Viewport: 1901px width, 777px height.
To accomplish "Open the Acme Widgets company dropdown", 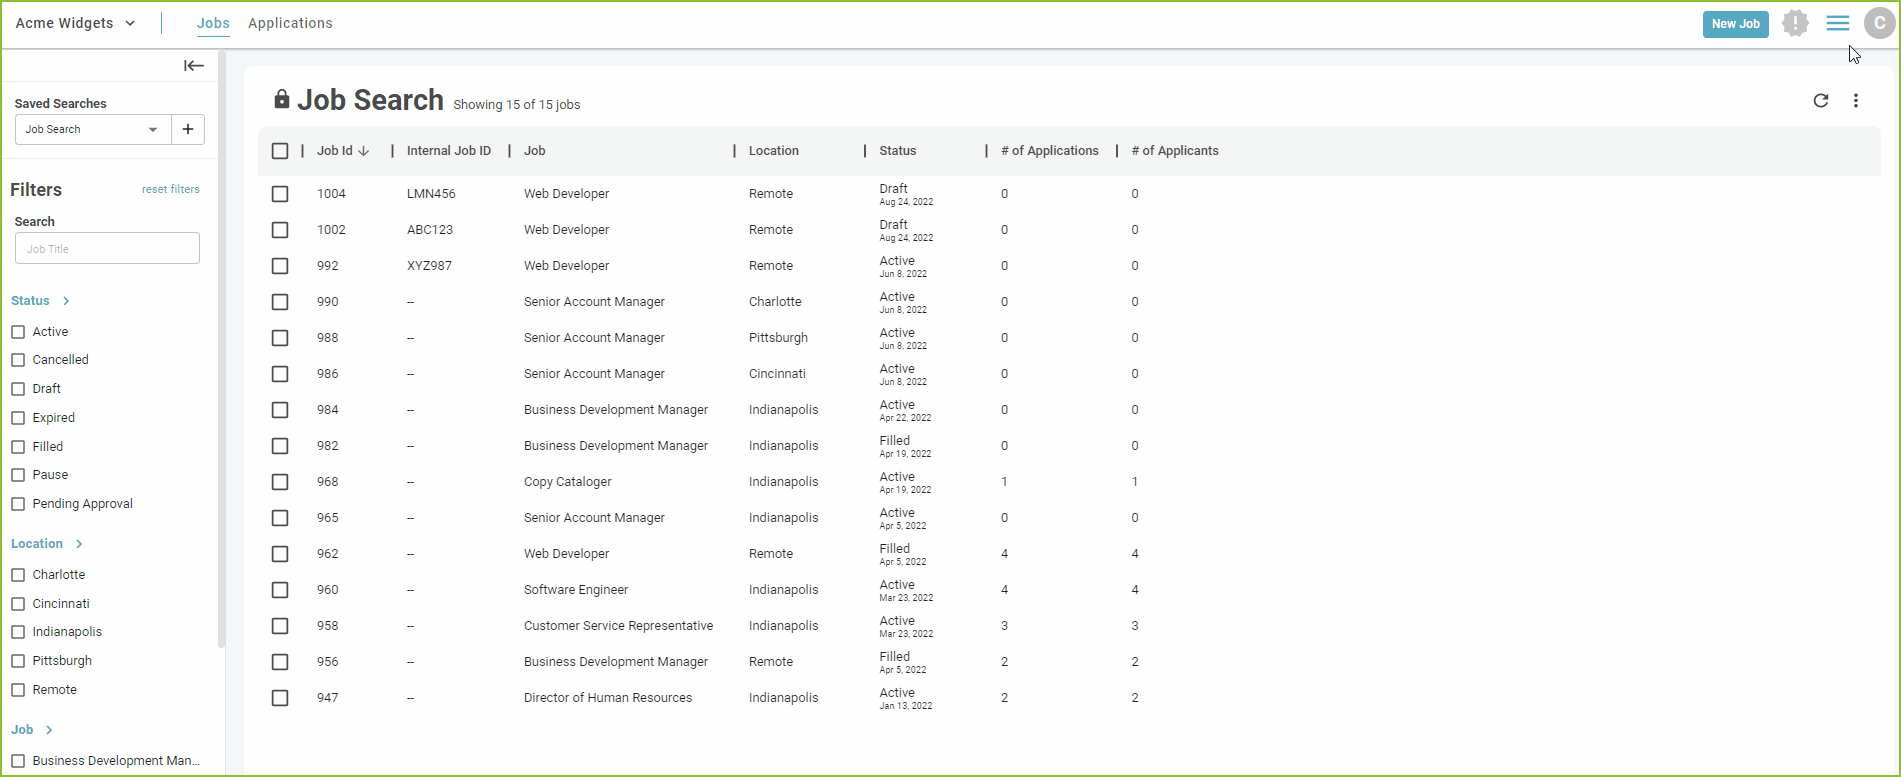I will click(76, 23).
